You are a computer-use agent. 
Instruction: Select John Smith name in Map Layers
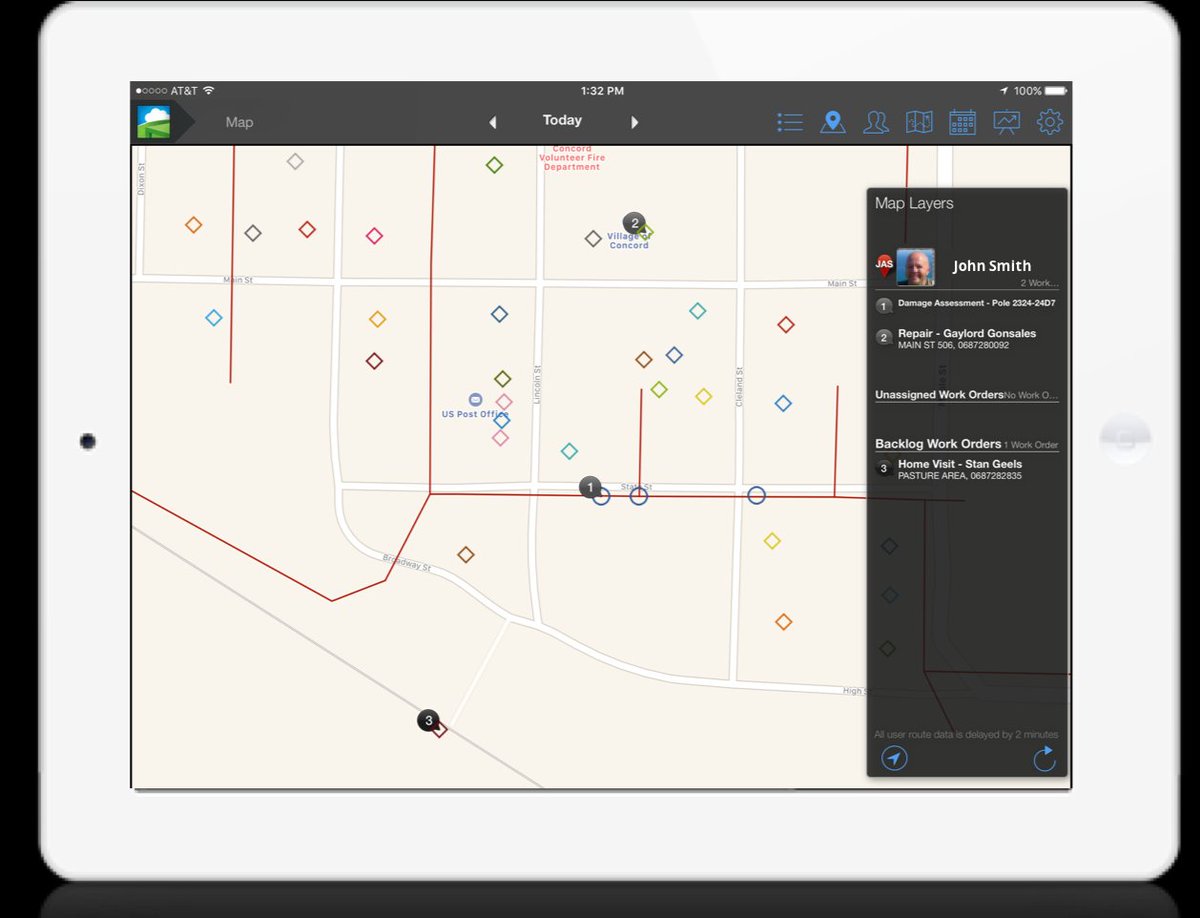click(x=991, y=266)
